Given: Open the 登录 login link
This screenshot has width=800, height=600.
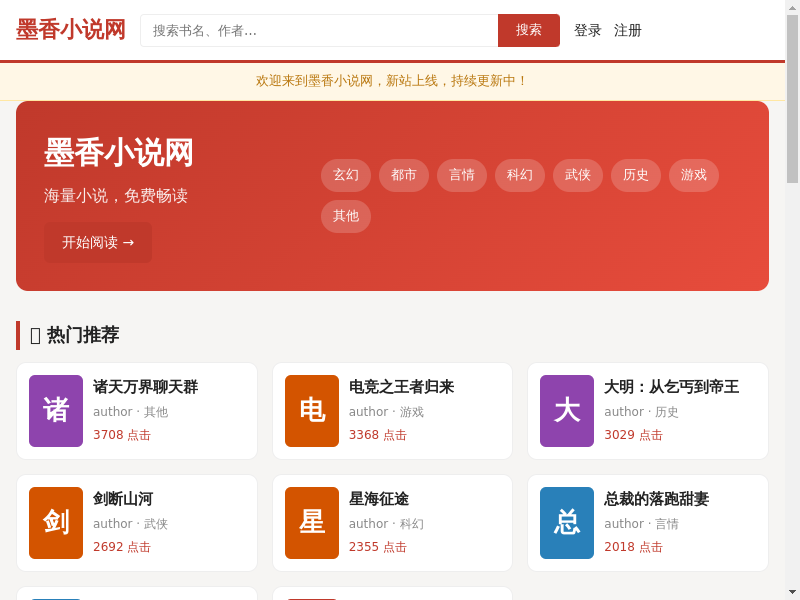Looking at the screenshot, I should [587, 31].
